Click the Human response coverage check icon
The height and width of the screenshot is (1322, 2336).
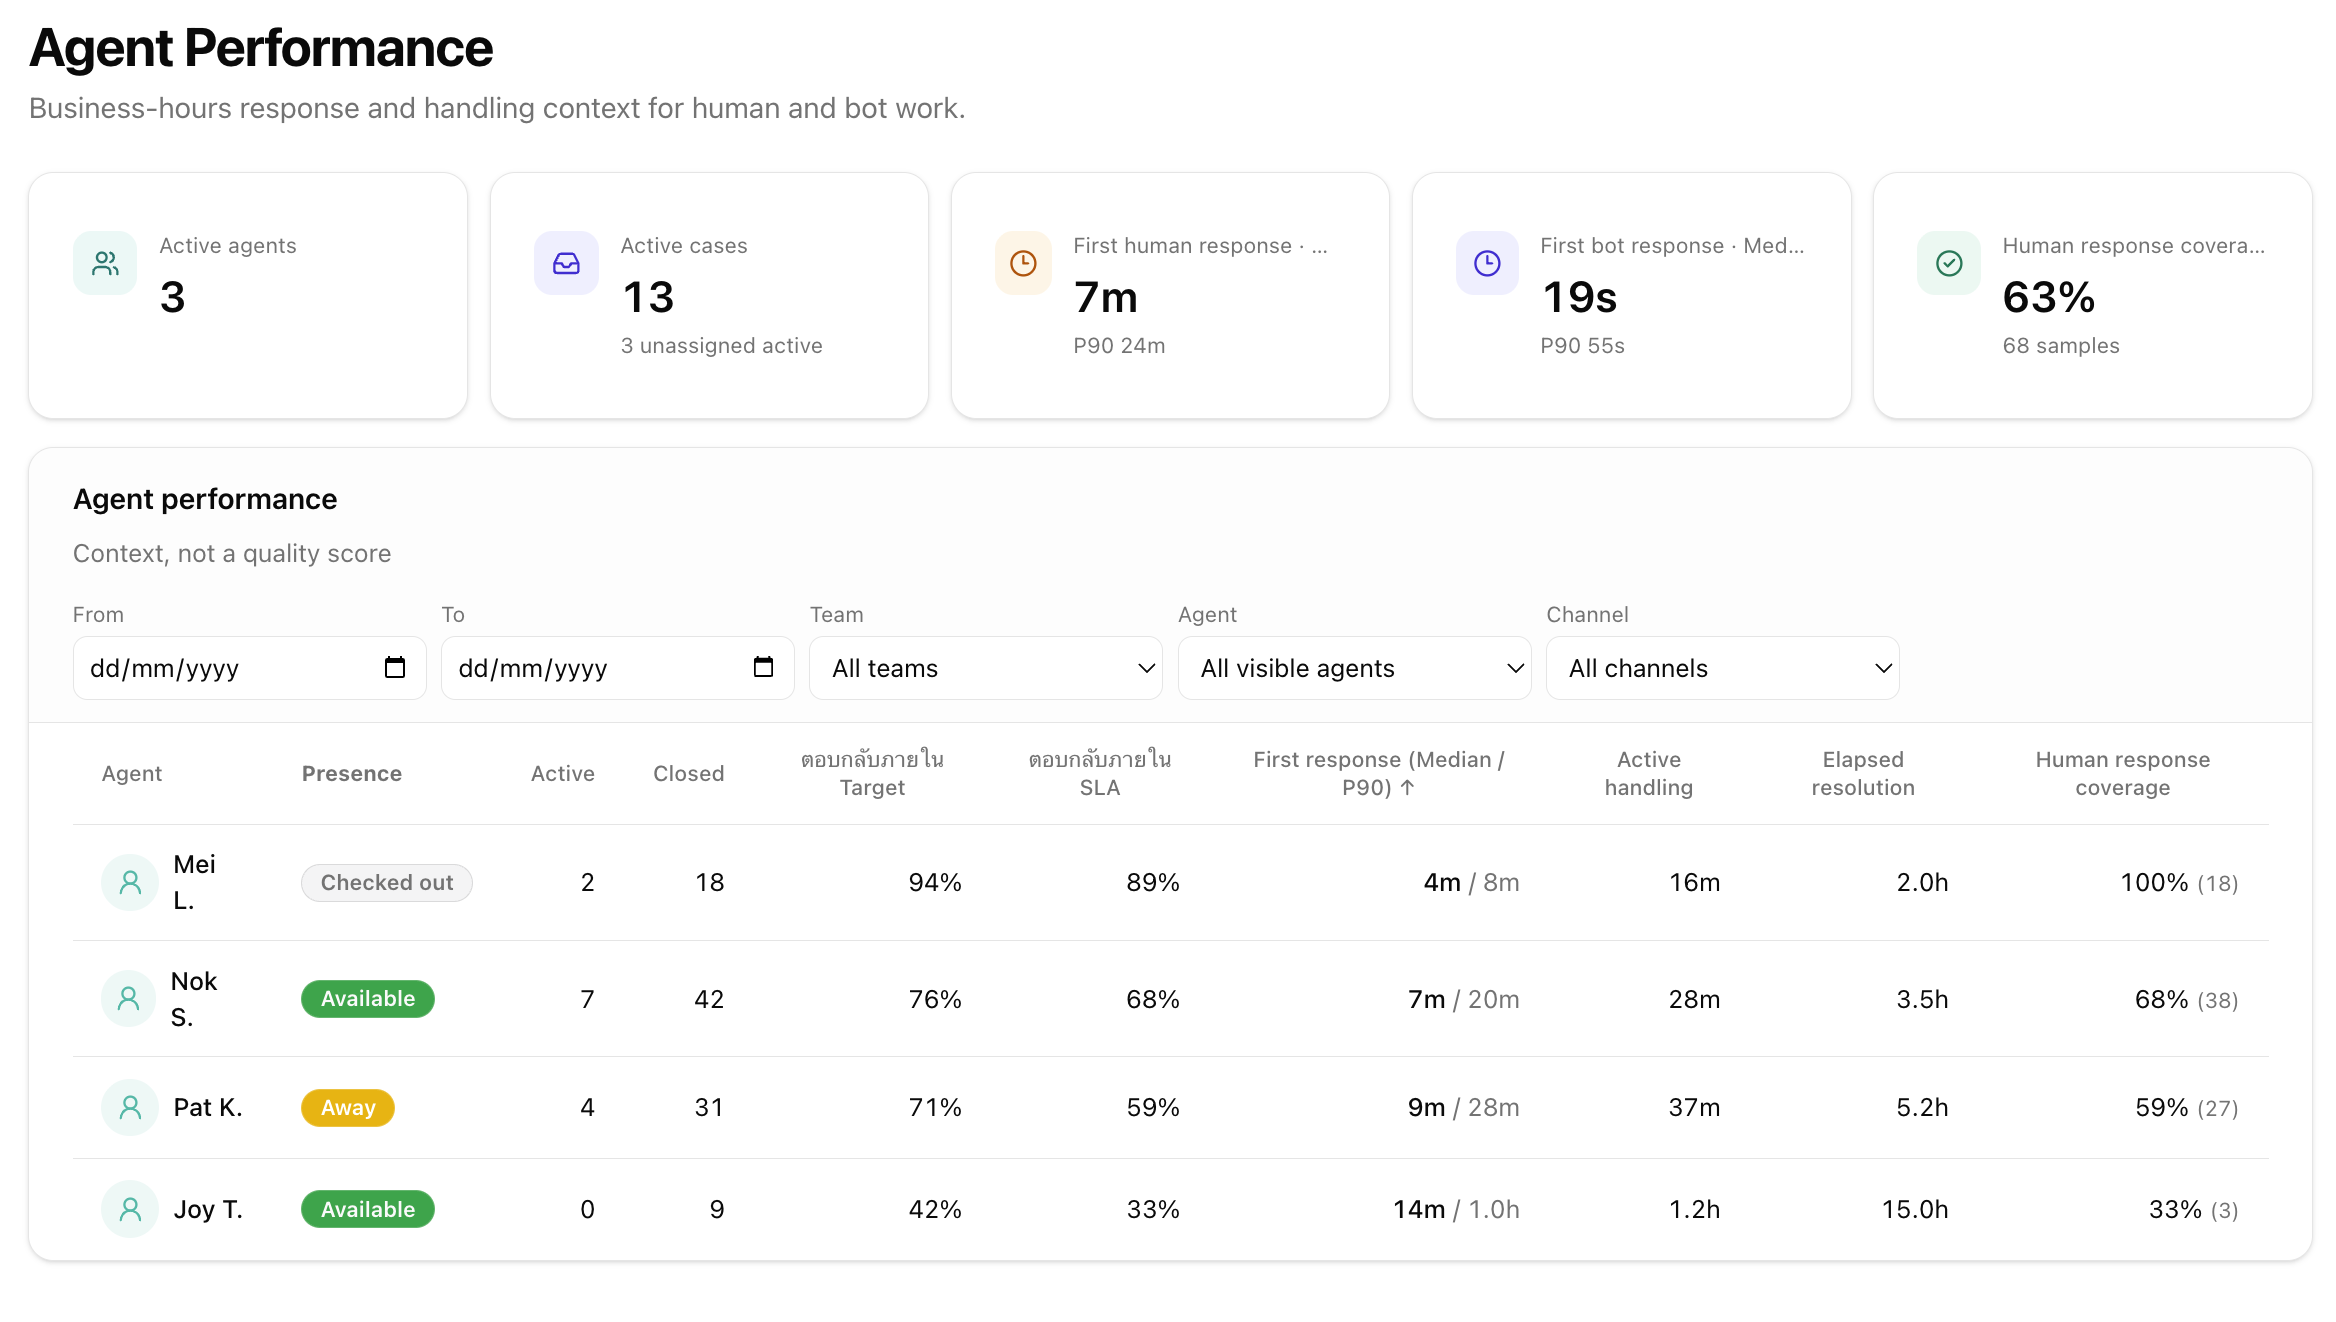tap(1949, 263)
